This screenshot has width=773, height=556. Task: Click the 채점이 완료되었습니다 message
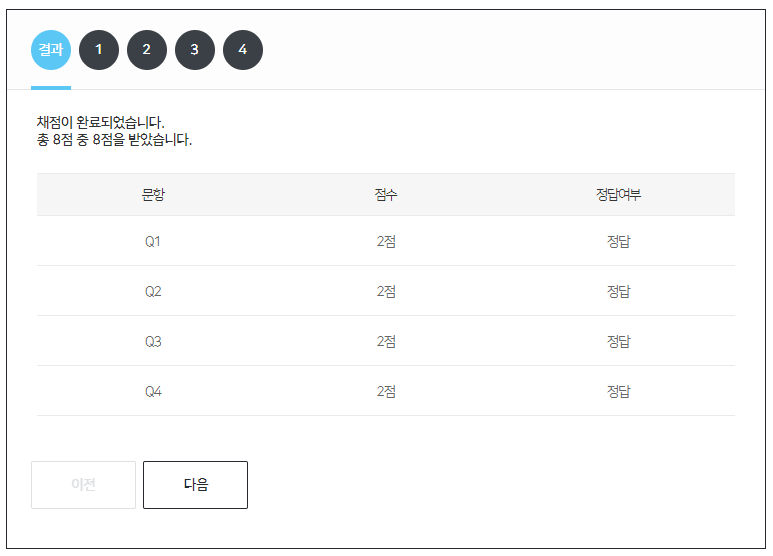100,123
